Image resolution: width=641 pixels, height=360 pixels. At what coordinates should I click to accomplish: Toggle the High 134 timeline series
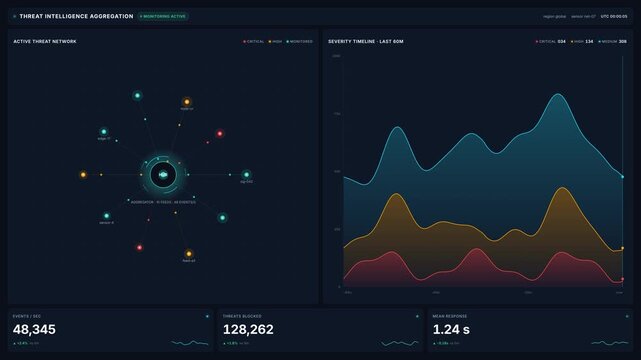pos(582,42)
